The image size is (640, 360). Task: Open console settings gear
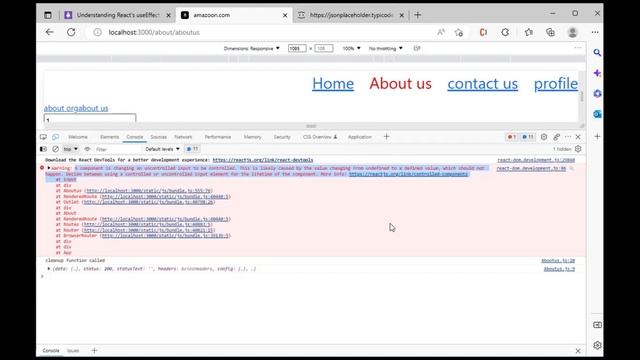click(578, 149)
